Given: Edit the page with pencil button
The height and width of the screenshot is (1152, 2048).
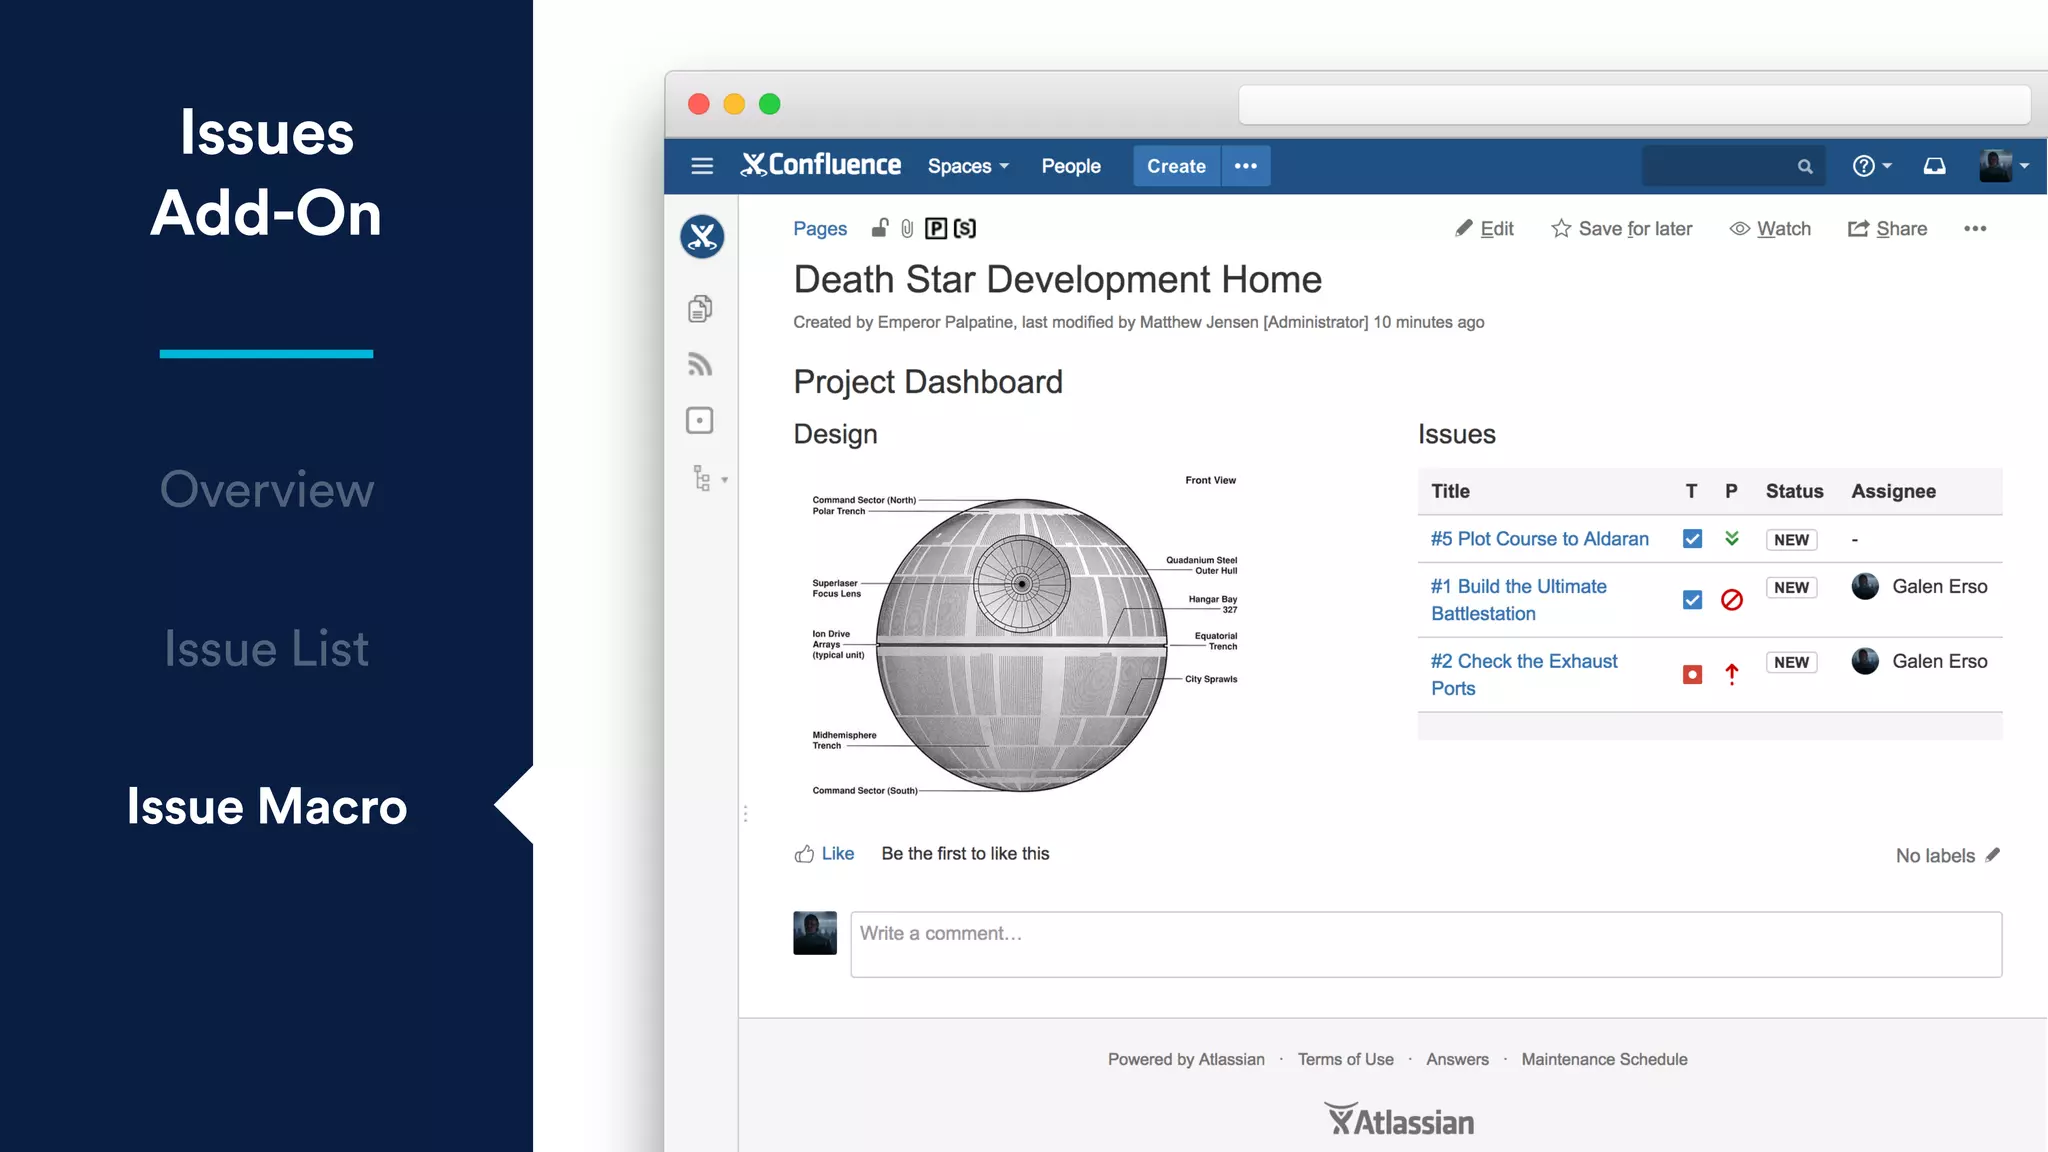Looking at the screenshot, I should 1484,229.
